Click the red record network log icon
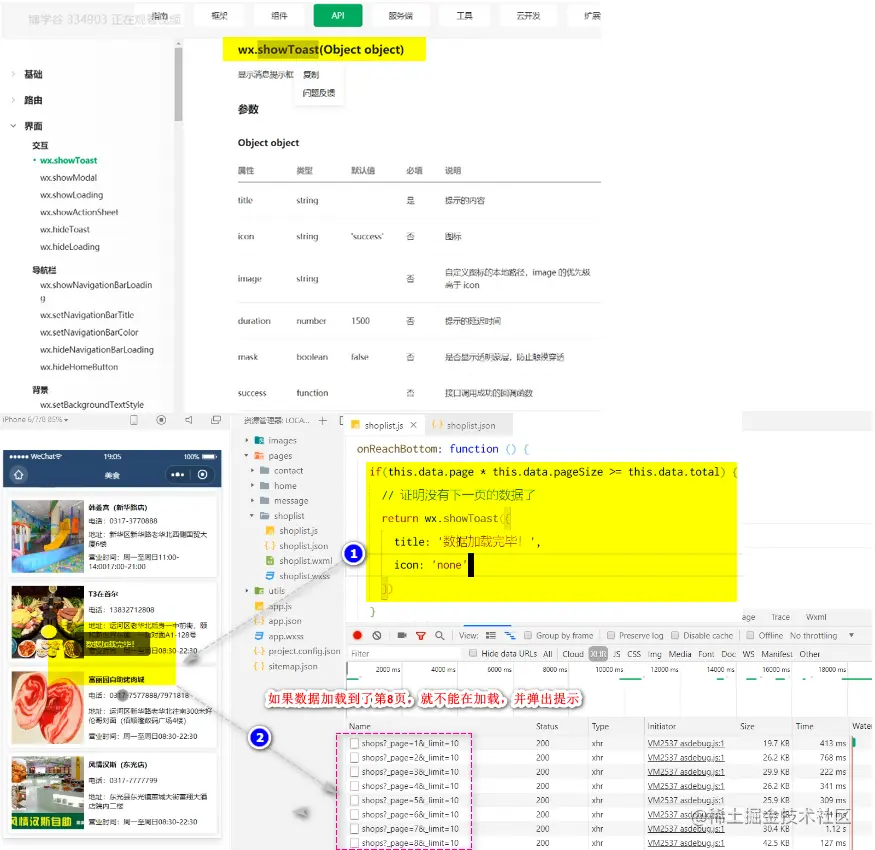Image resolution: width=875 pixels, height=850 pixels. click(x=357, y=635)
